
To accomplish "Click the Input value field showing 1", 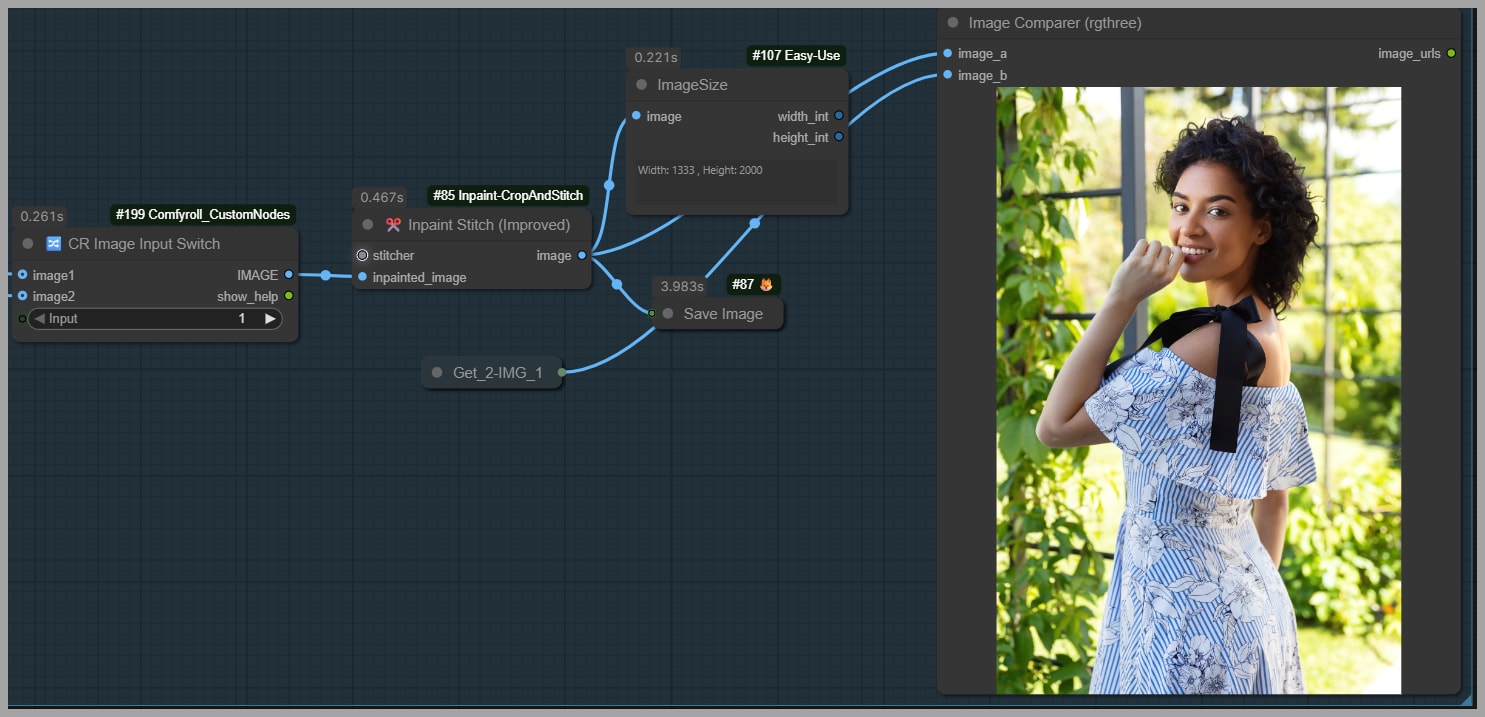I will [155, 319].
